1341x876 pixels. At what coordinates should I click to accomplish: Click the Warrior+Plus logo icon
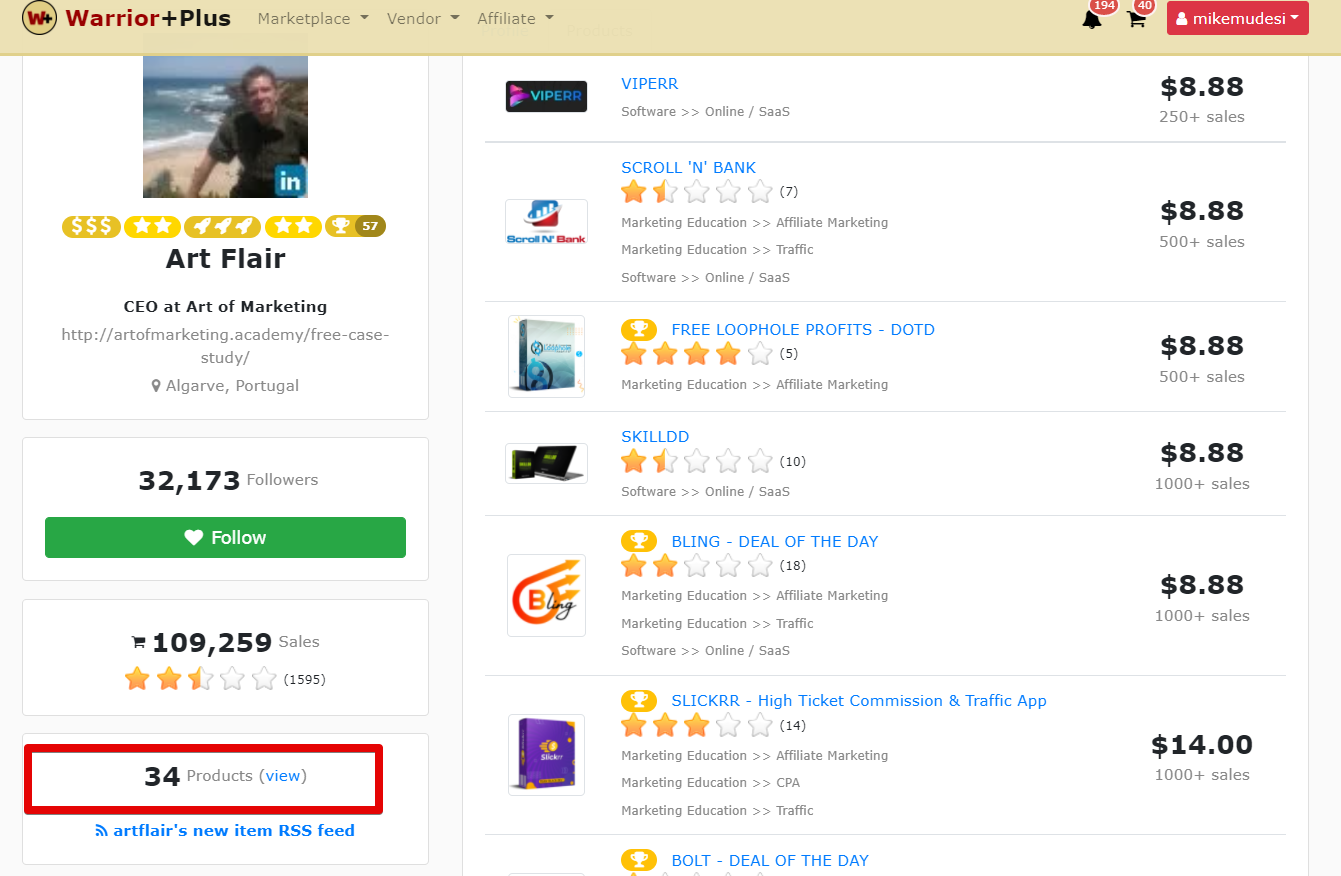pyautogui.click(x=39, y=18)
